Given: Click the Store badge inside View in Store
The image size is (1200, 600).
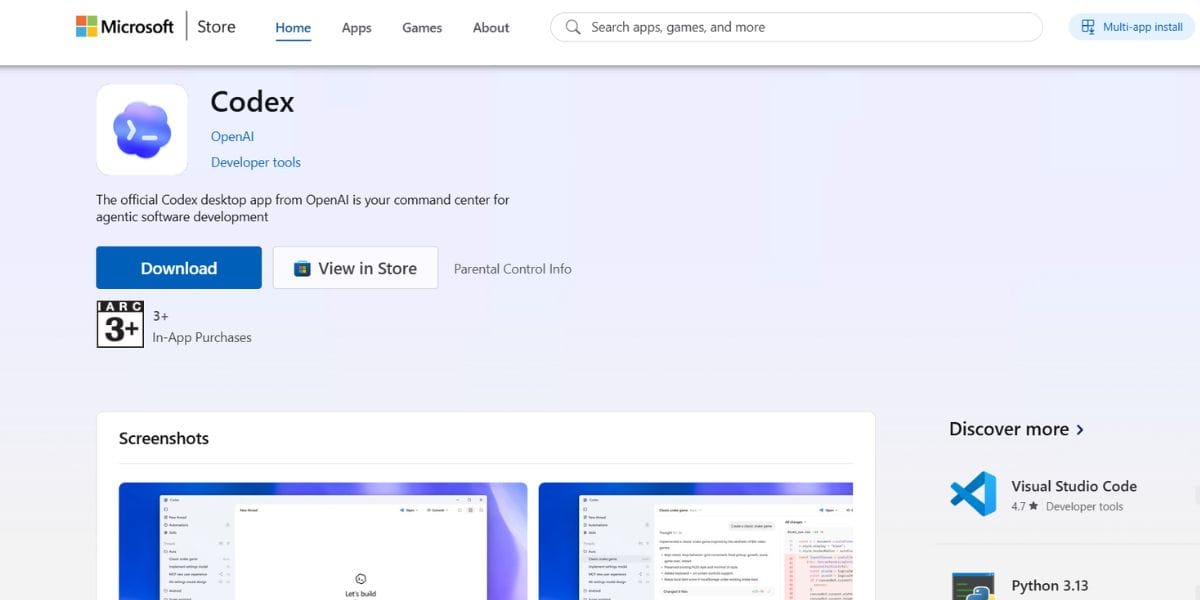Looking at the screenshot, I should (301, 268).
